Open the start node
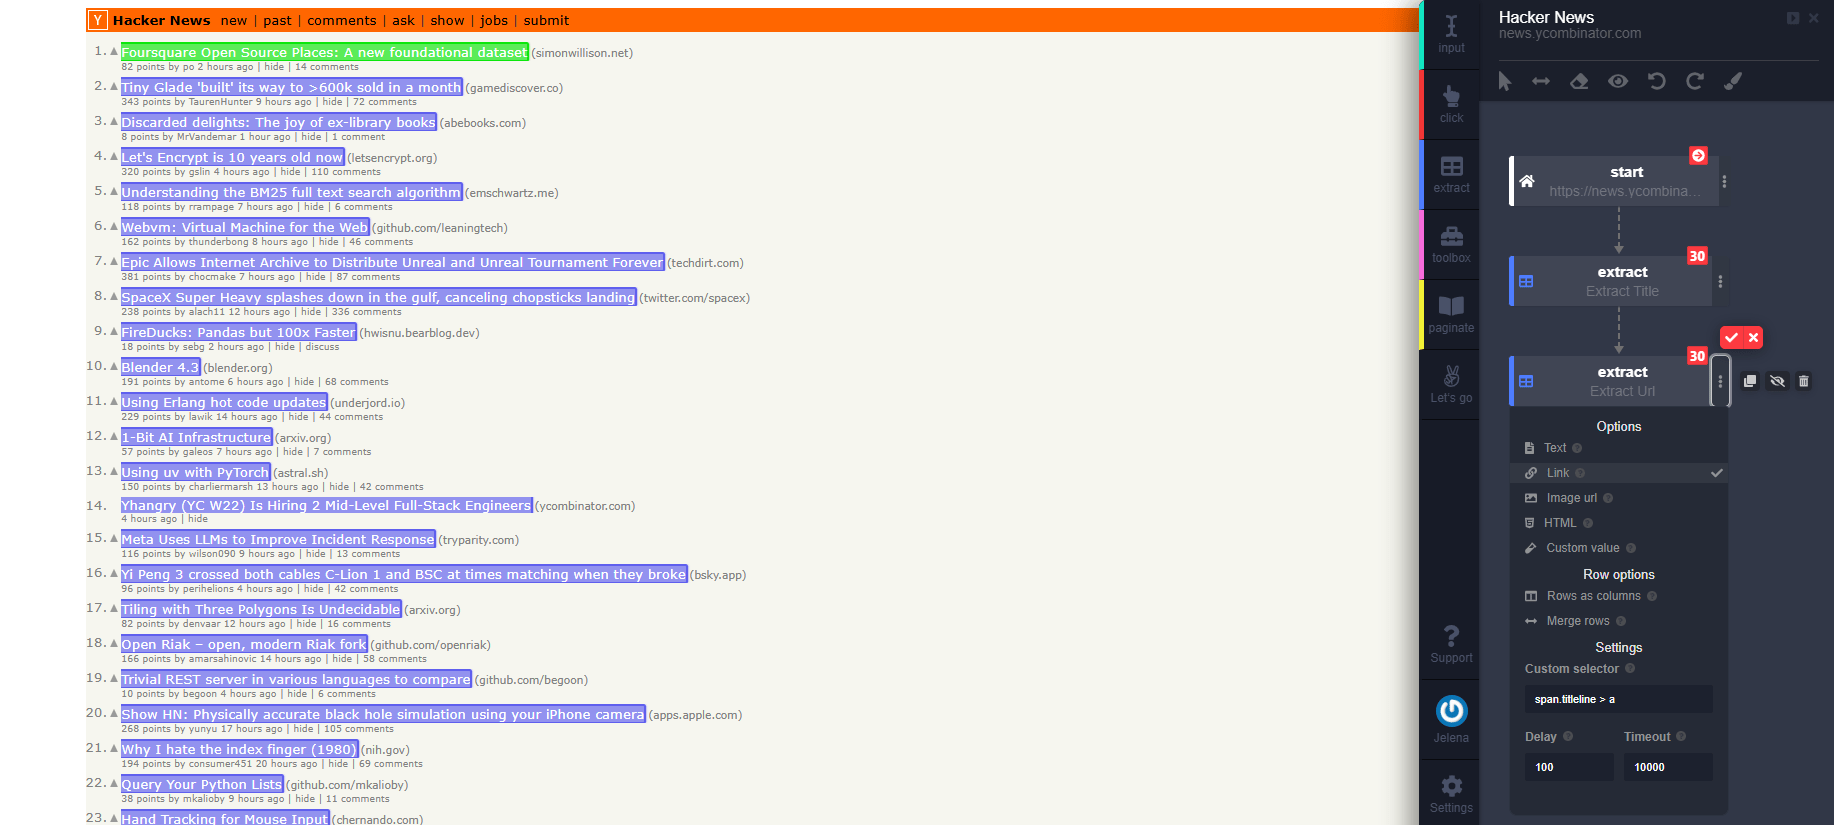 click(x=1613, y=181)
